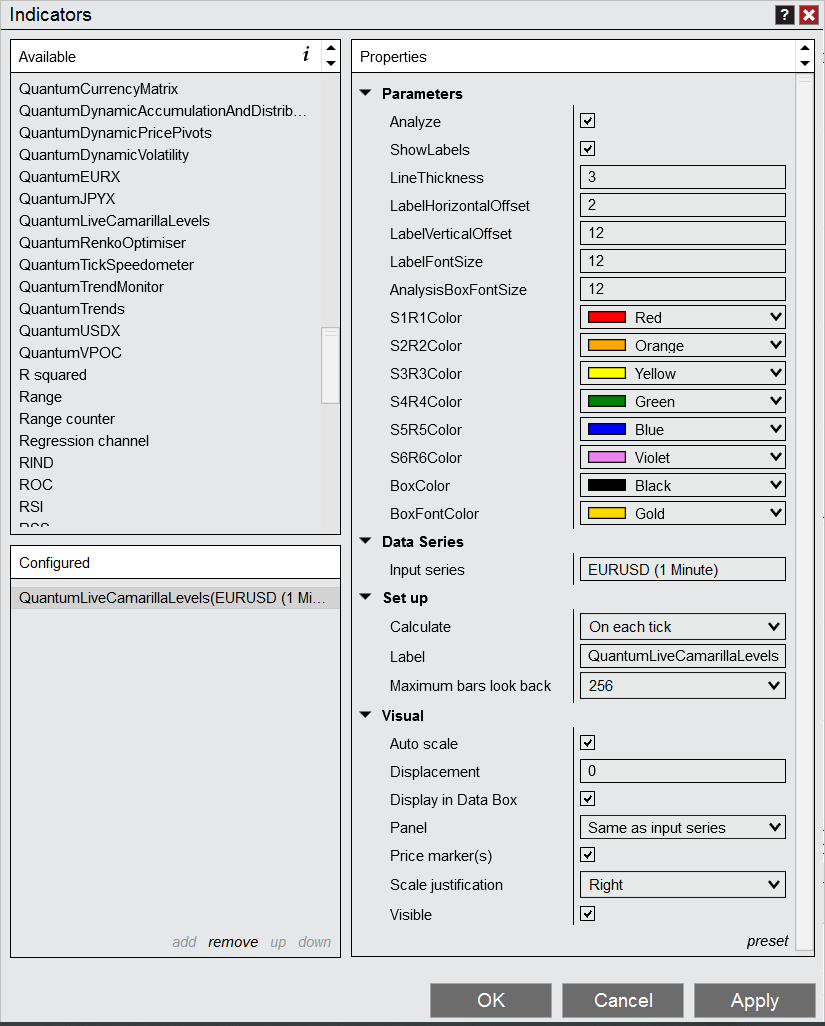Toggle the Auto scale checkbox

click(x=588, y=743)
